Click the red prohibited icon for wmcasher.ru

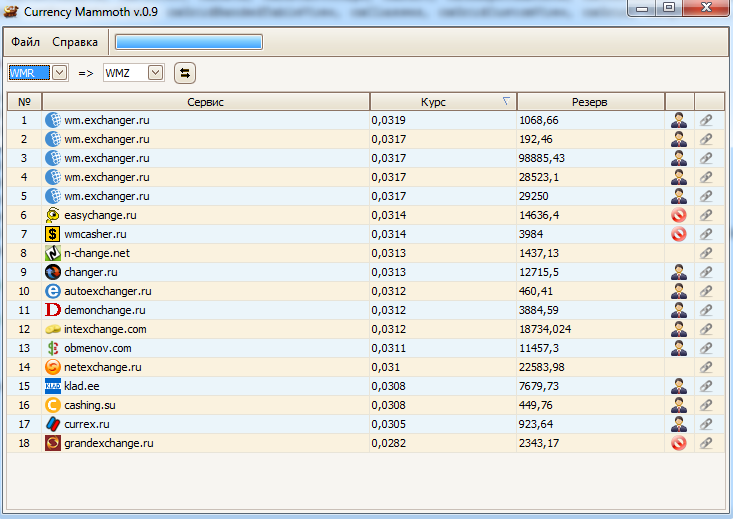[x=679, y=234]
